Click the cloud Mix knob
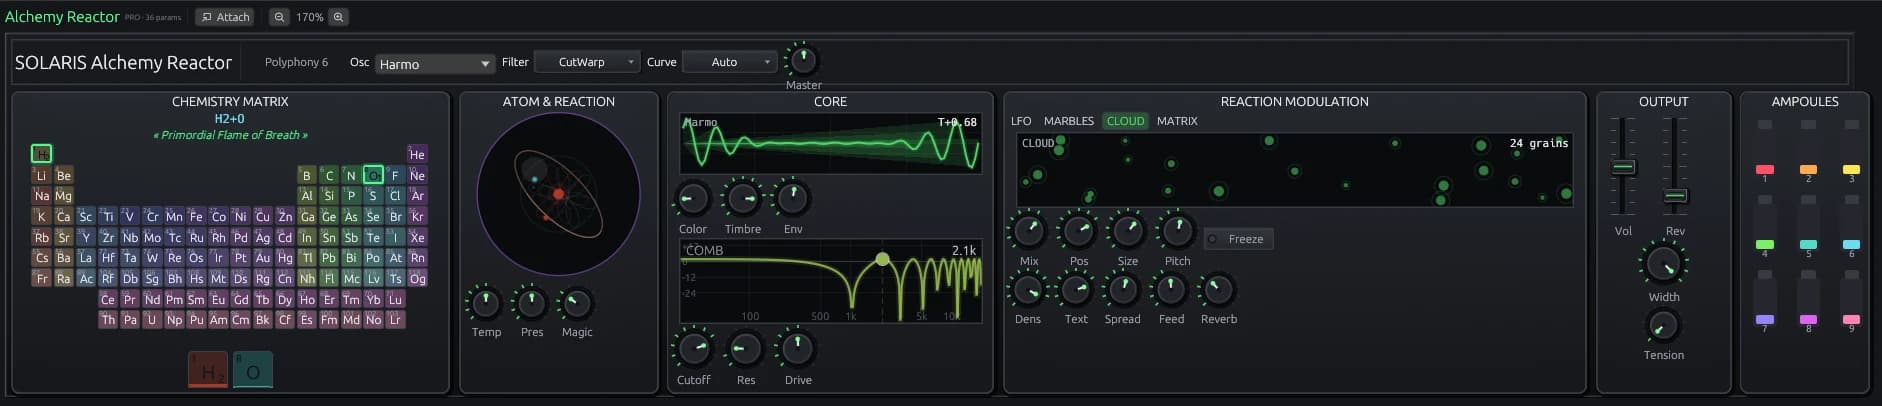 pos(1029,231)
